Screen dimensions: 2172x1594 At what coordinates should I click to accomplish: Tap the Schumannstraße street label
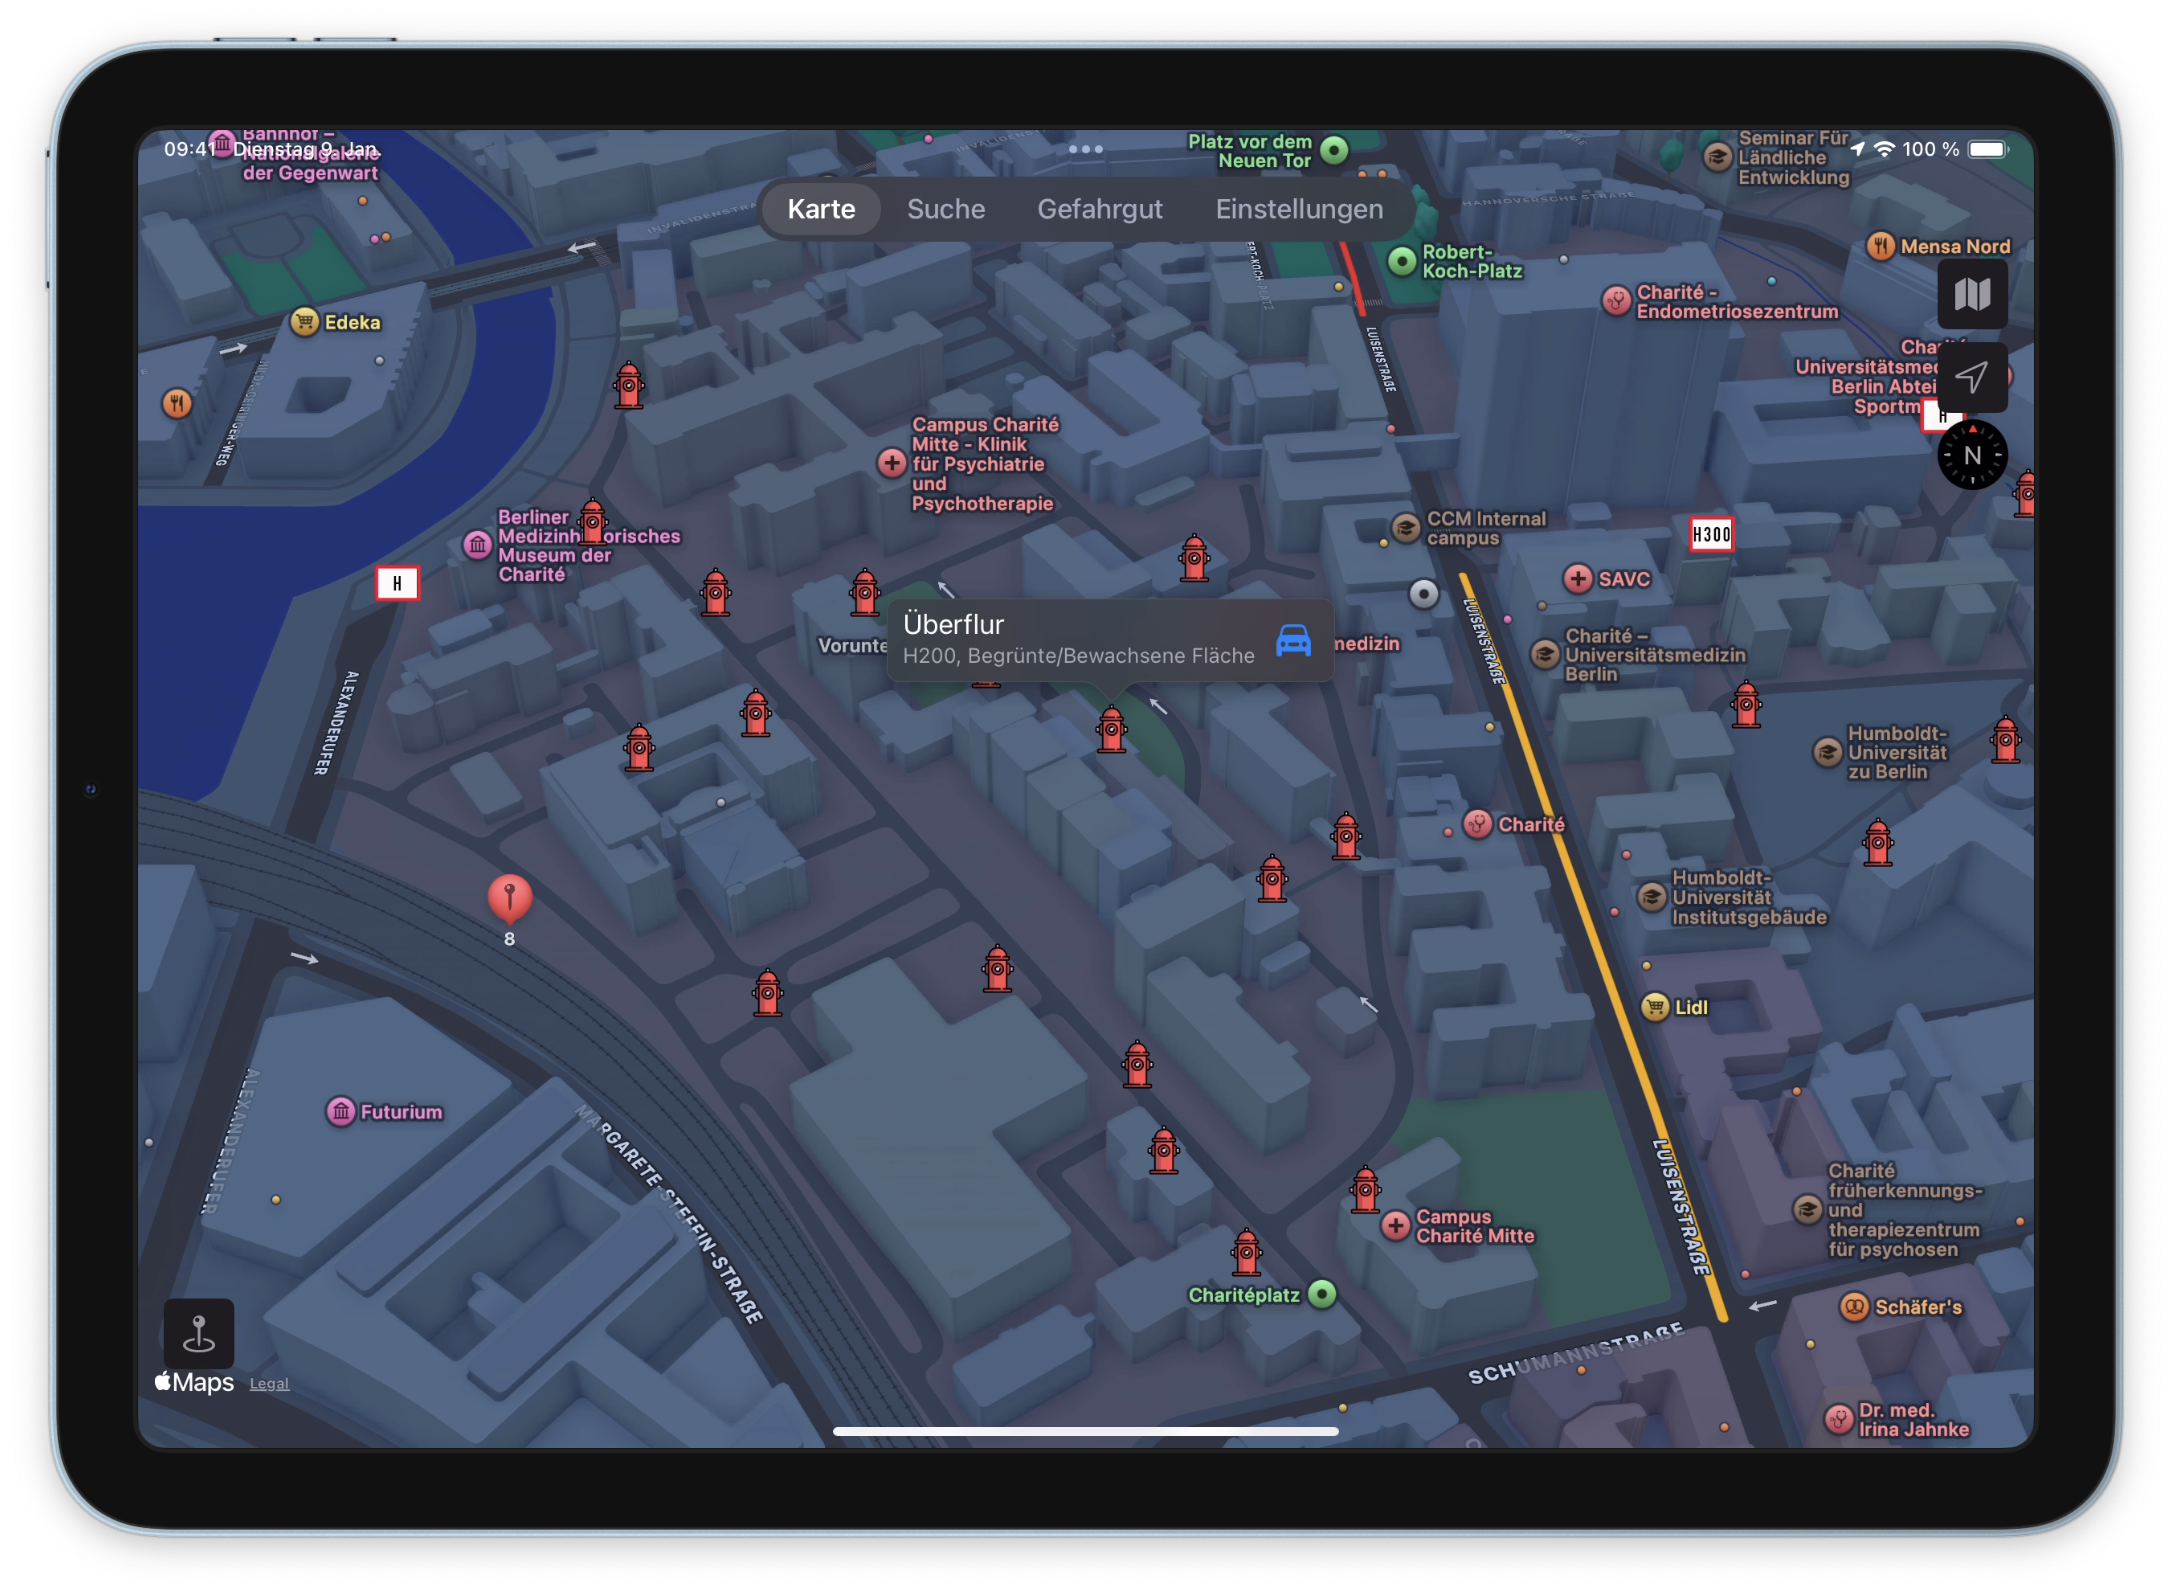coord(1576,1354)
